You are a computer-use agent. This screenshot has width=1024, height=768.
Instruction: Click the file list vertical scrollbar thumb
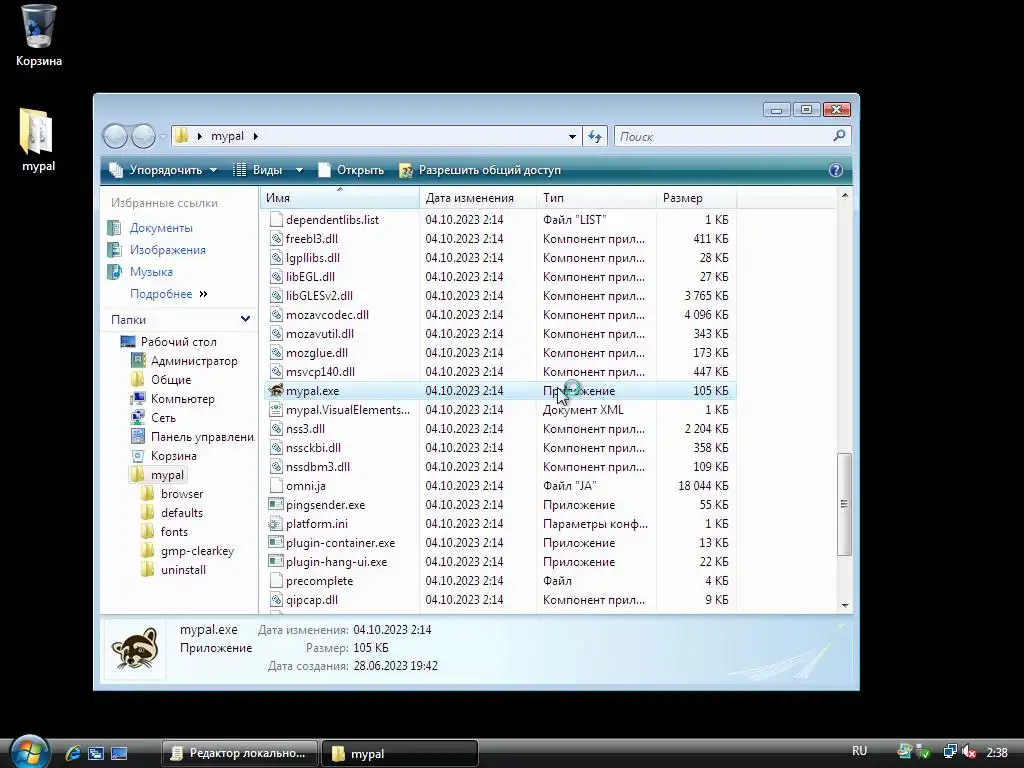(x=844, y=504)
